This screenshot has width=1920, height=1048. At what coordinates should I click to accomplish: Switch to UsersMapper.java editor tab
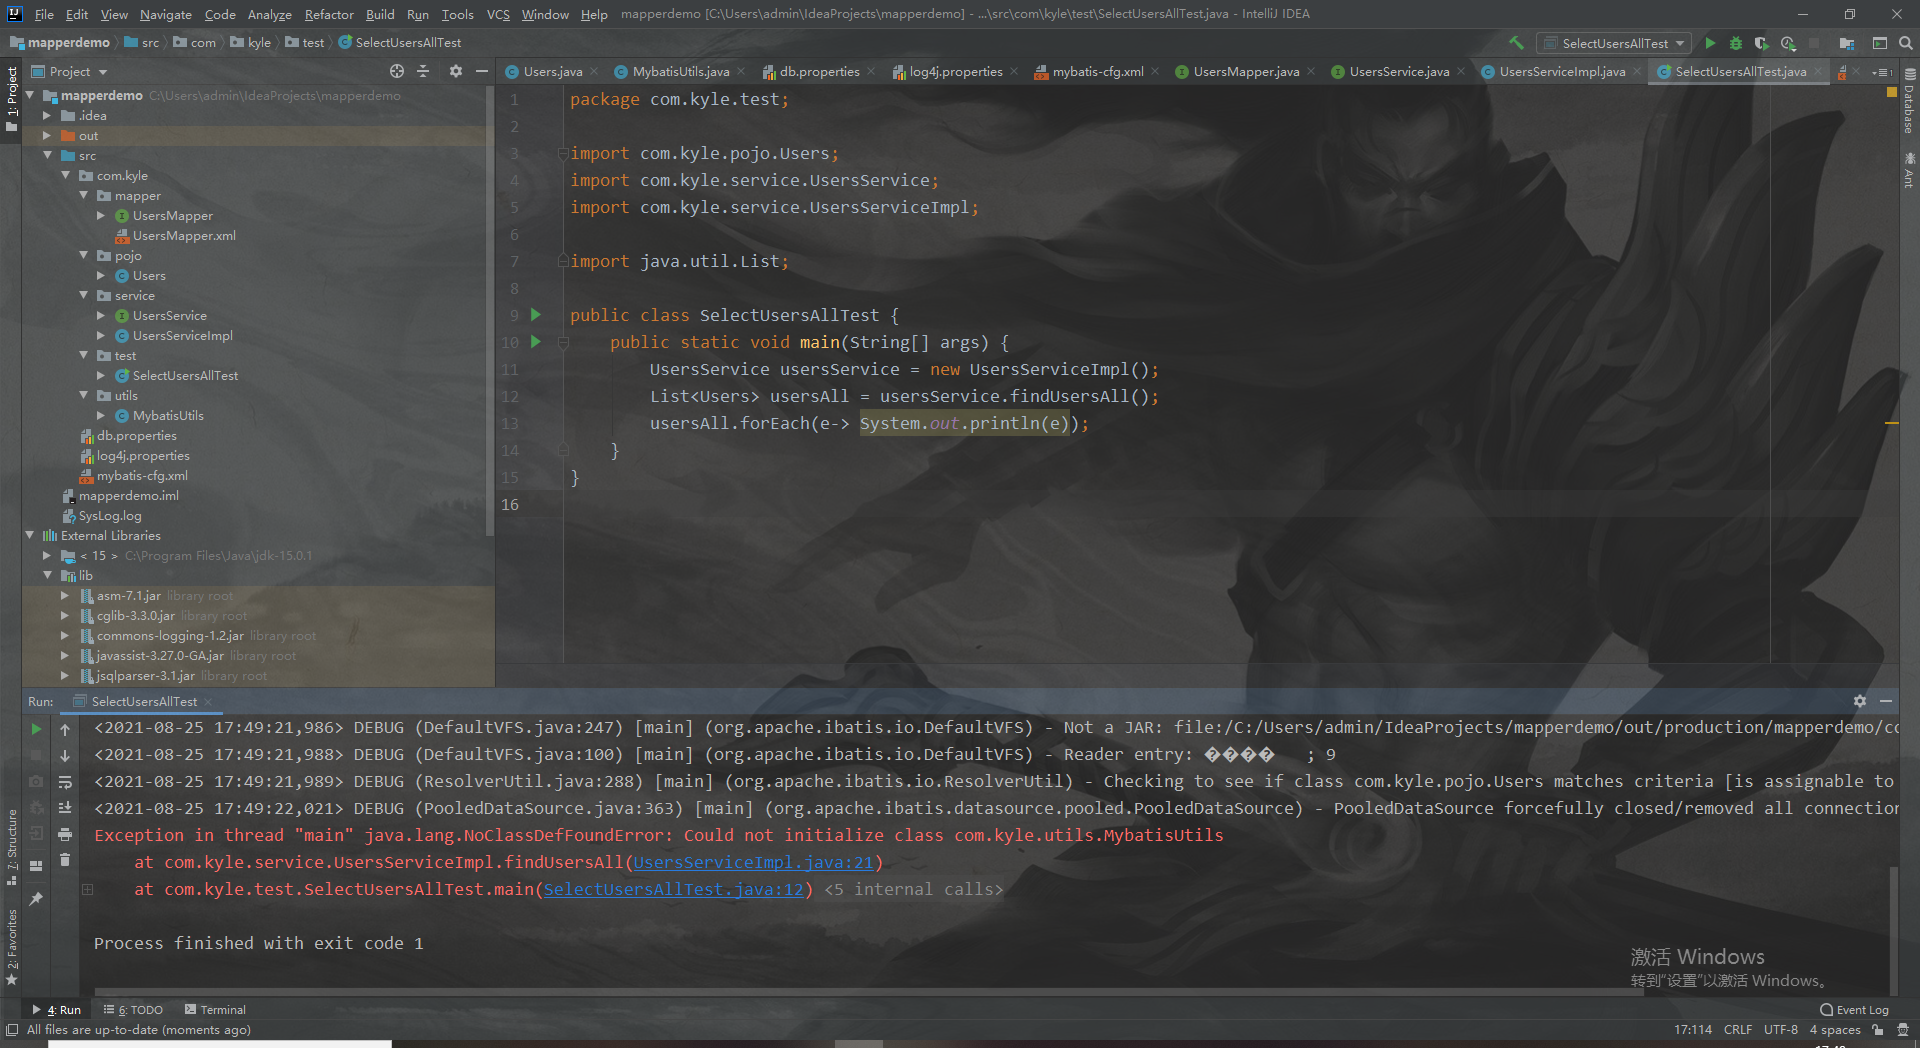click(1245, 72)
